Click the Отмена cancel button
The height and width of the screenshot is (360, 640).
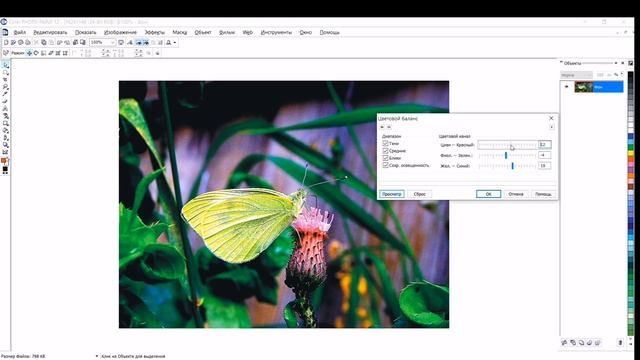click(x=516, y=194)
